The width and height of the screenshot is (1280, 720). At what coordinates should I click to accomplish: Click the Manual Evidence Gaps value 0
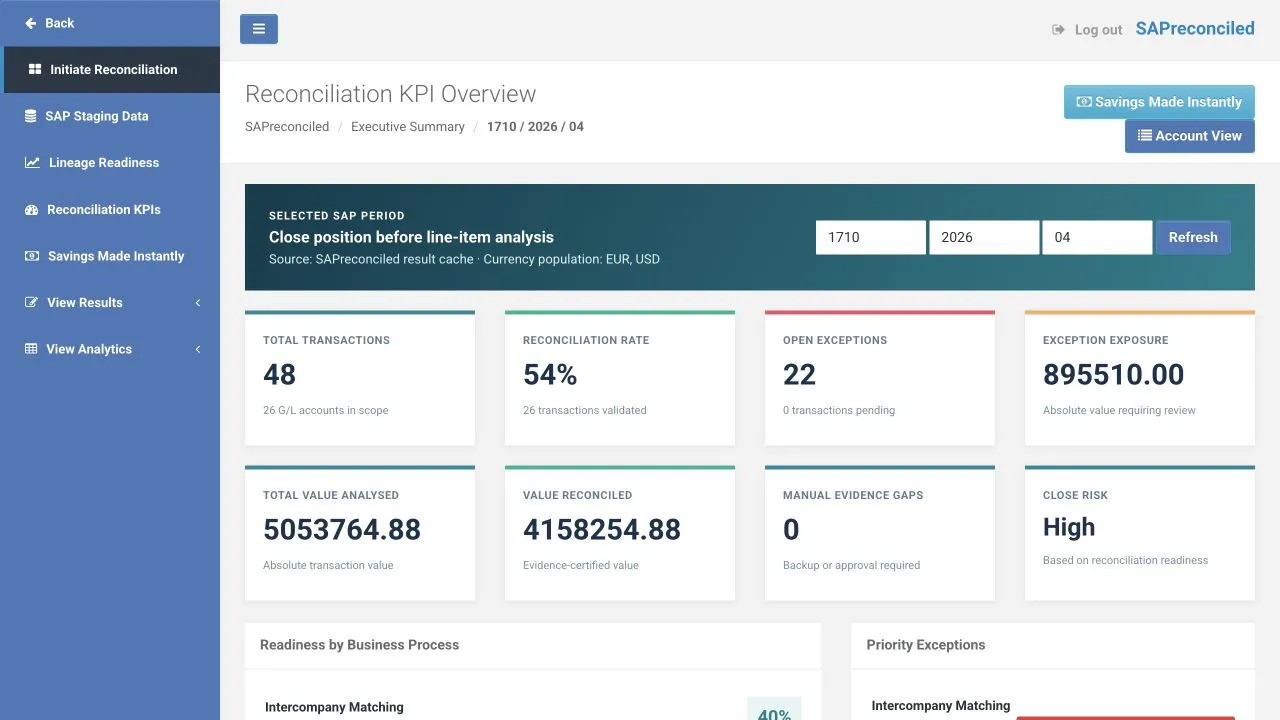[791, 529]
